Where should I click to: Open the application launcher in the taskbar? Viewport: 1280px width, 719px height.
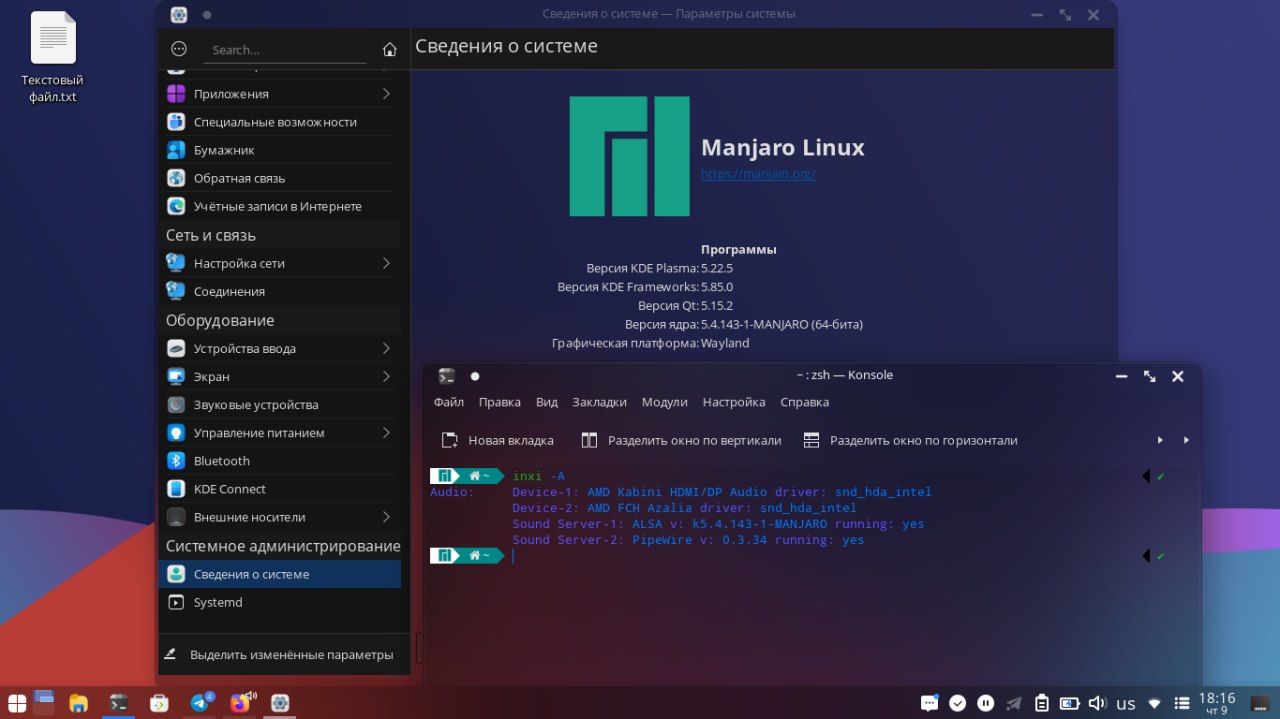pyautogui.click(x=16, y=703)
